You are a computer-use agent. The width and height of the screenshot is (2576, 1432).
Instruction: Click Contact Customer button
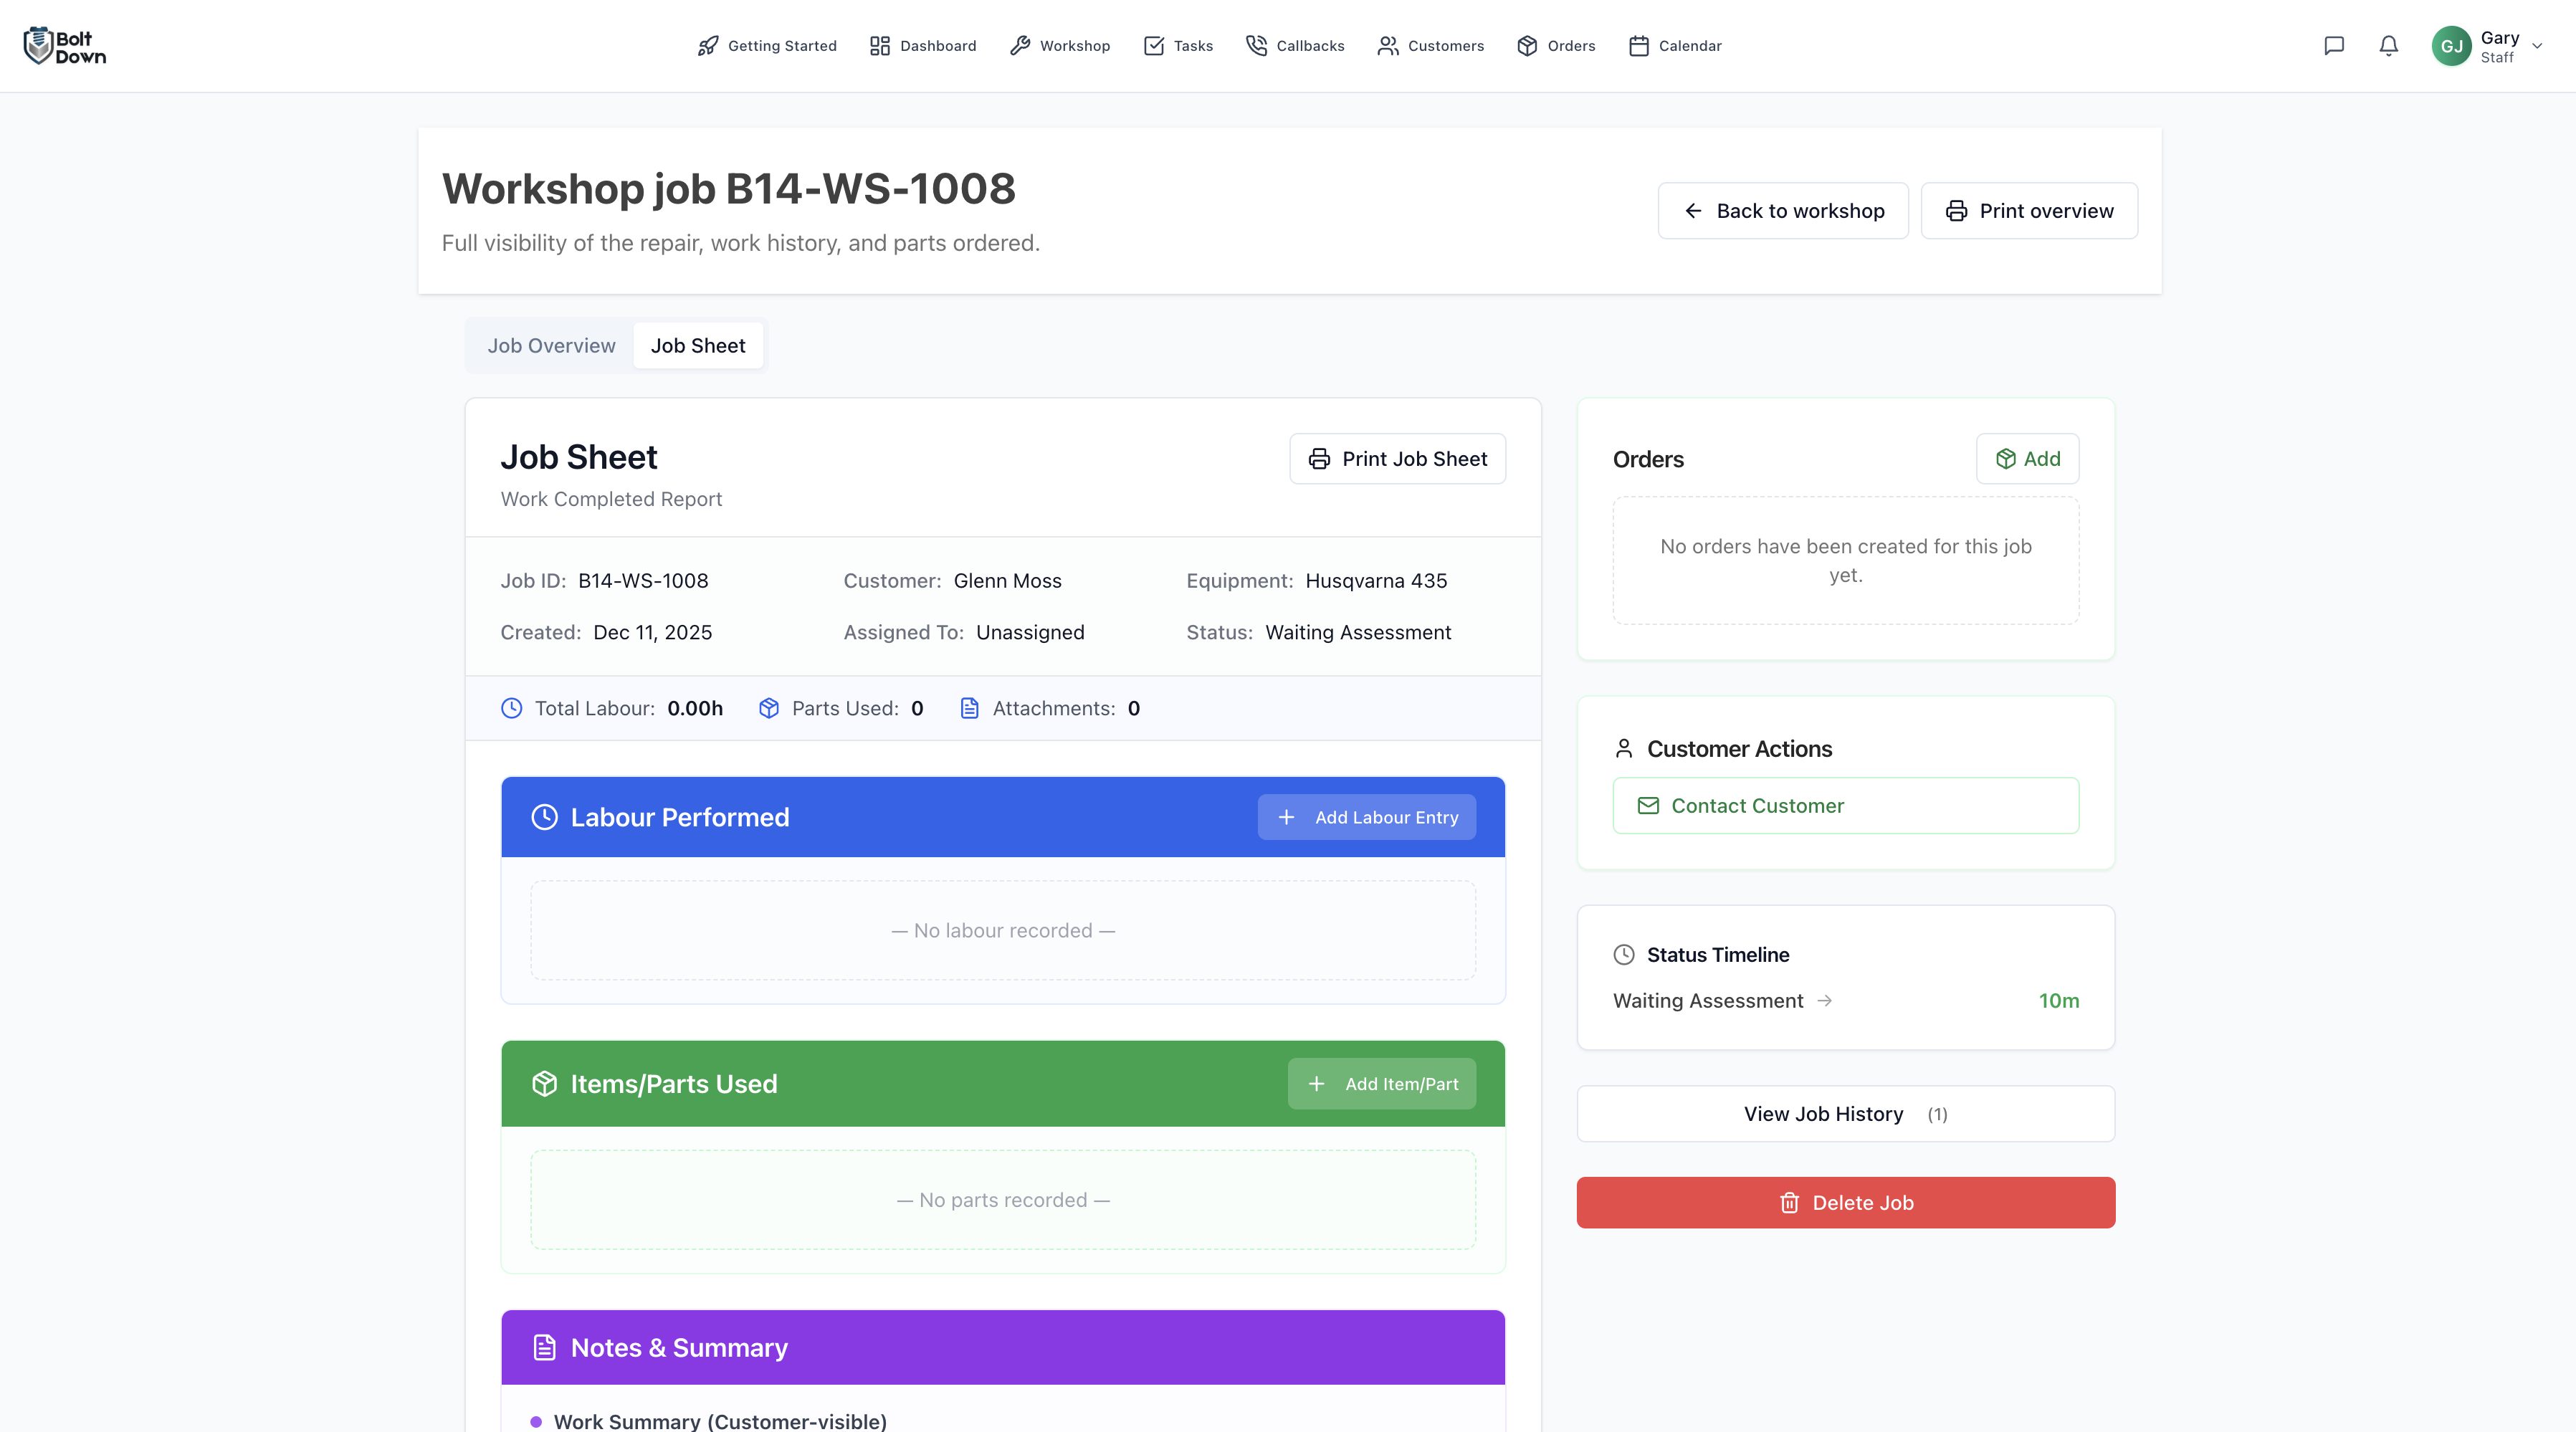pyautogui.click(x=1845, y=806)
